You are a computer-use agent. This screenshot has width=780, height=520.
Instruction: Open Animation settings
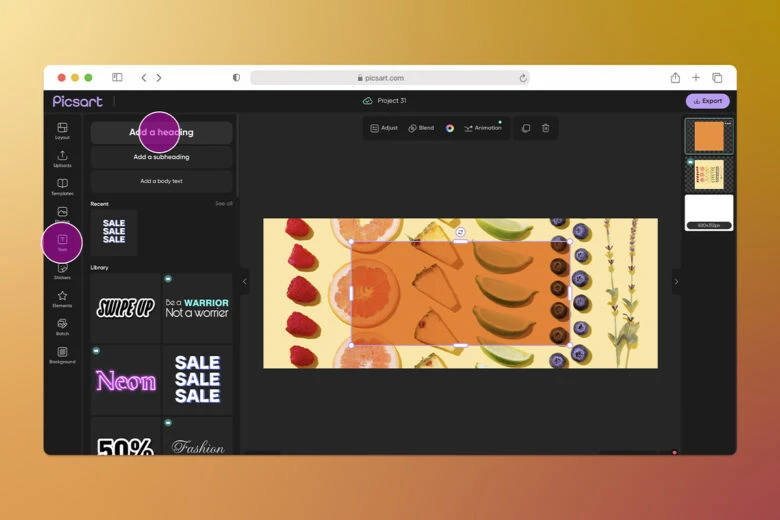point(483,128)
